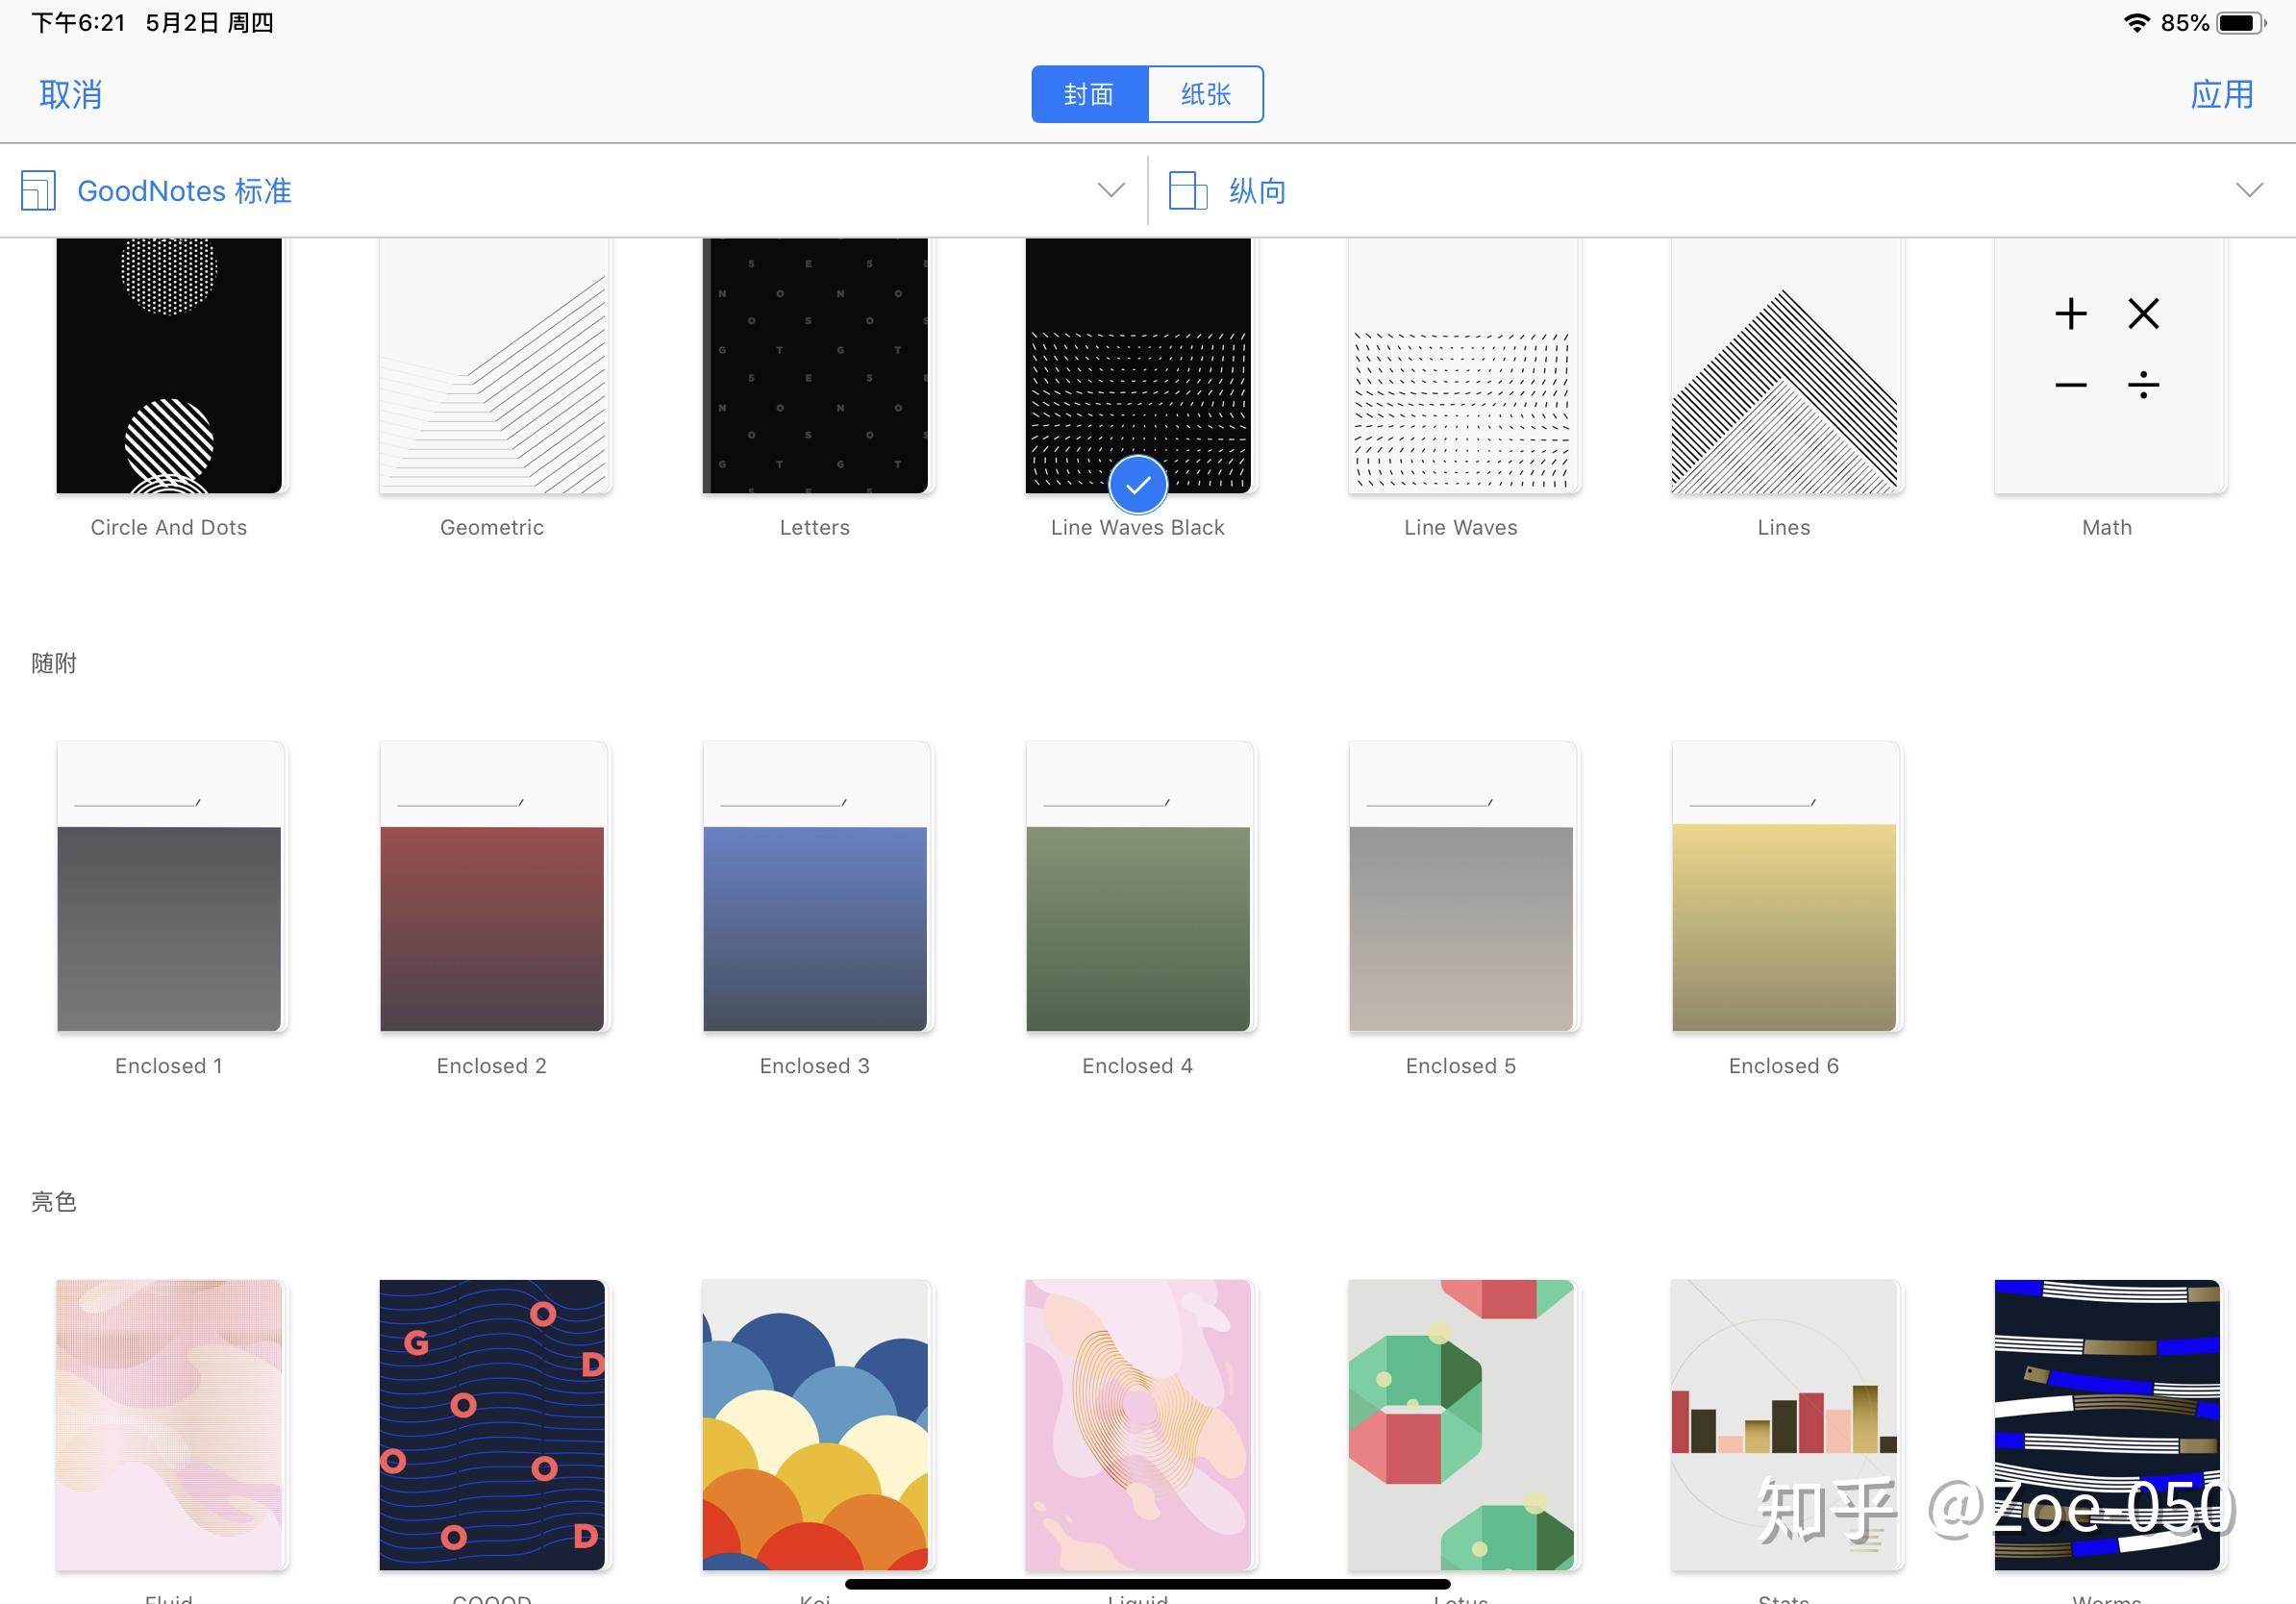Choose the Letters black cover
This screenshot has width=2296, height=1604.
[x=815, y=365]
